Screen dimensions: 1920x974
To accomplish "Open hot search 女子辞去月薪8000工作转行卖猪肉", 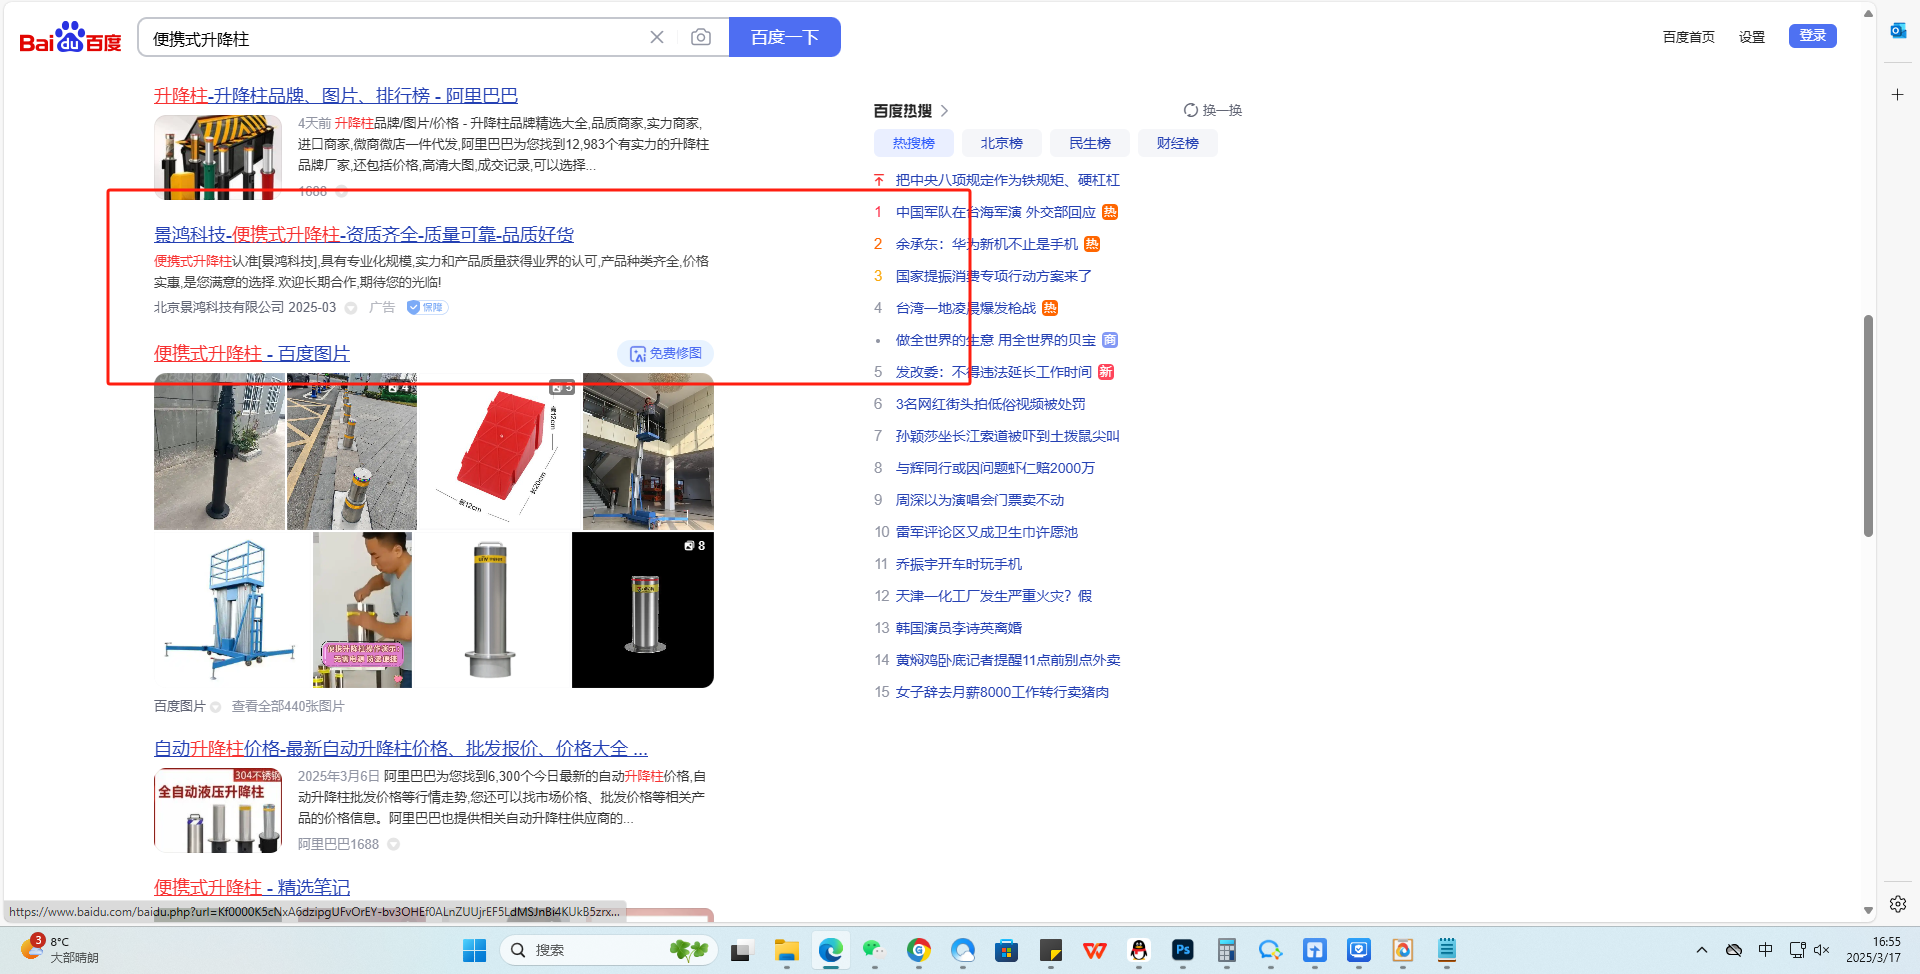I will coord(1002,692).
